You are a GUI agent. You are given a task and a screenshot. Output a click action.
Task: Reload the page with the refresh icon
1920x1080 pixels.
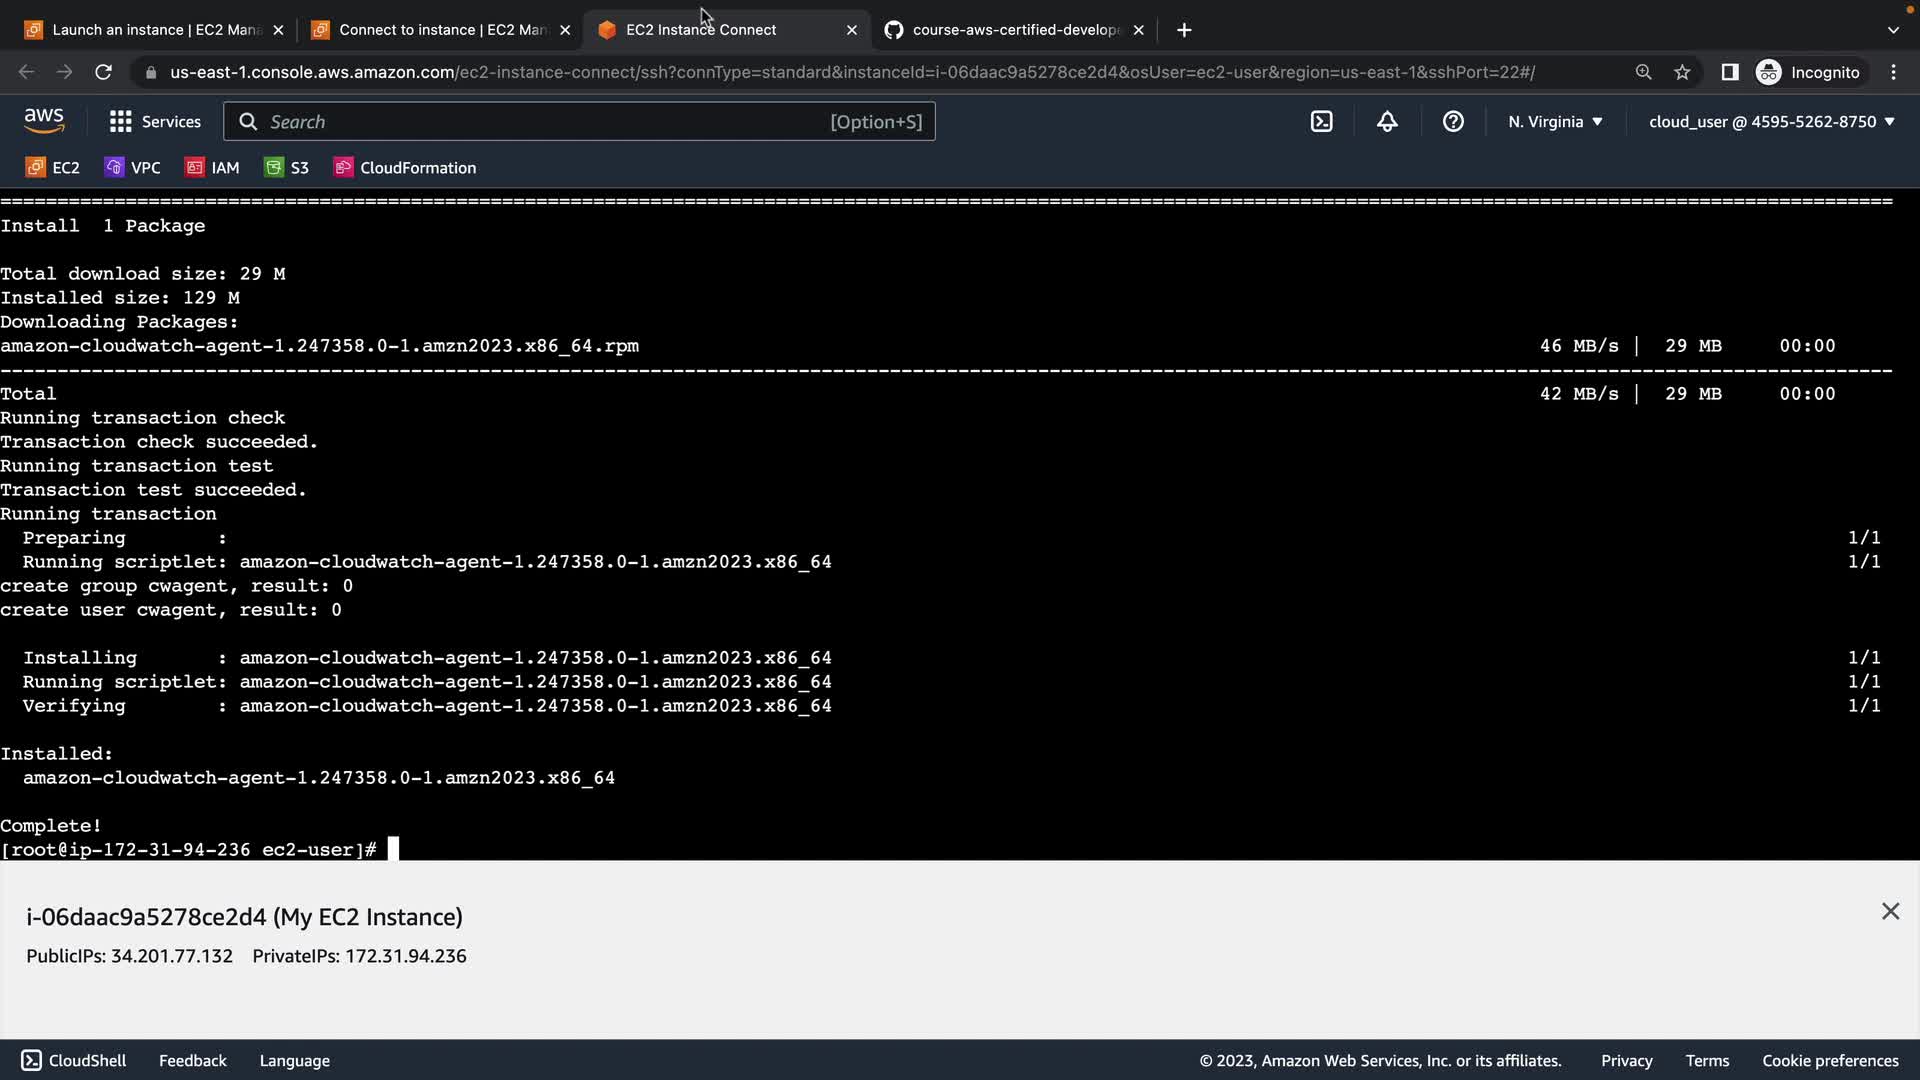click(103, 72)
